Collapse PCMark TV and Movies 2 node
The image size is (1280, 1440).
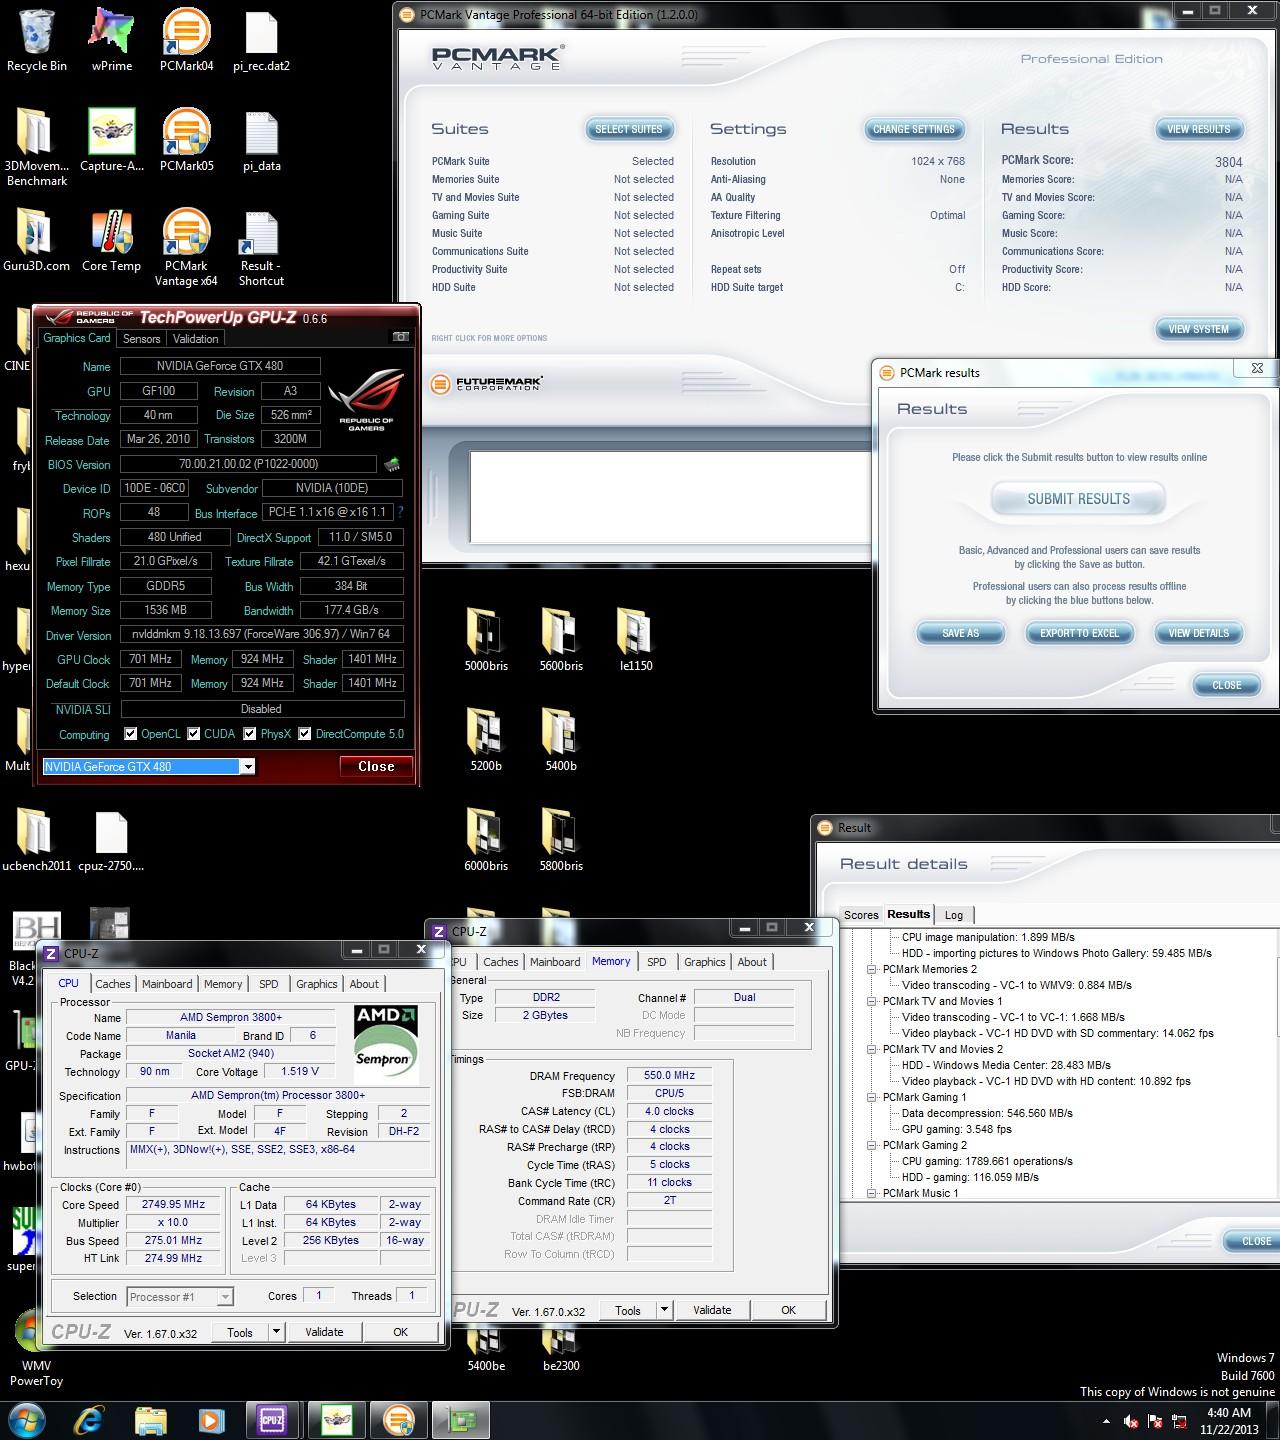(x=872, y=1049)
